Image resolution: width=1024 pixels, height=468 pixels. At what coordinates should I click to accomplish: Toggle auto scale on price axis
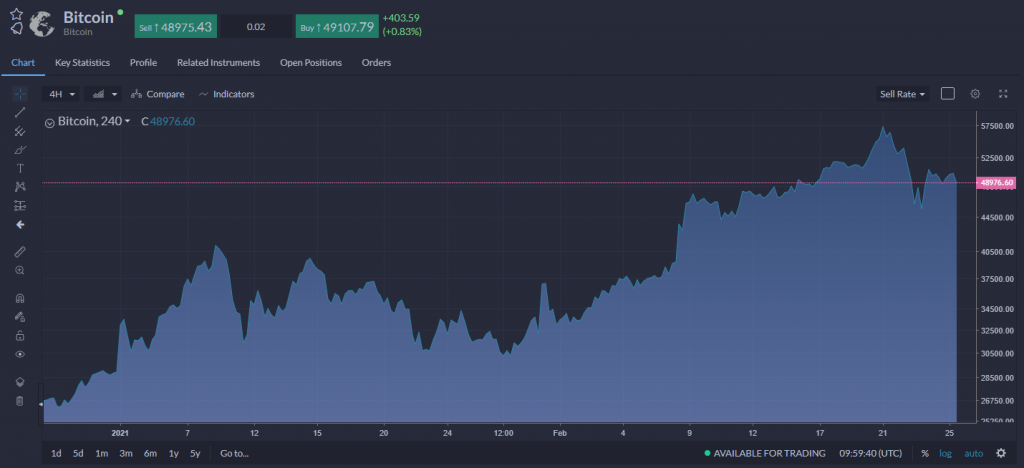coord(974,453)
